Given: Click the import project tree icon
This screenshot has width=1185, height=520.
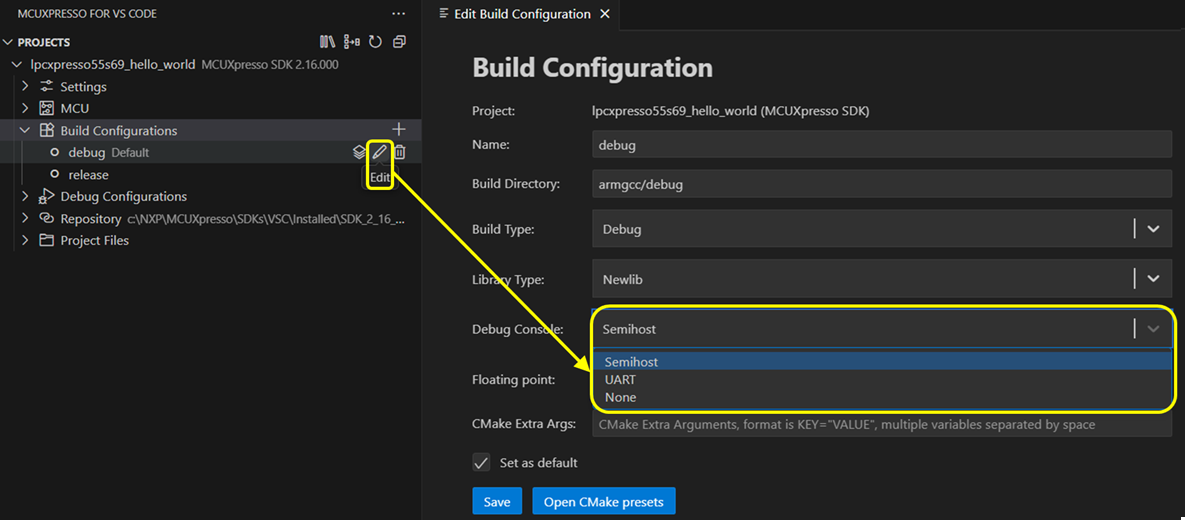Looking at the screenshot, I should (351, 42).
